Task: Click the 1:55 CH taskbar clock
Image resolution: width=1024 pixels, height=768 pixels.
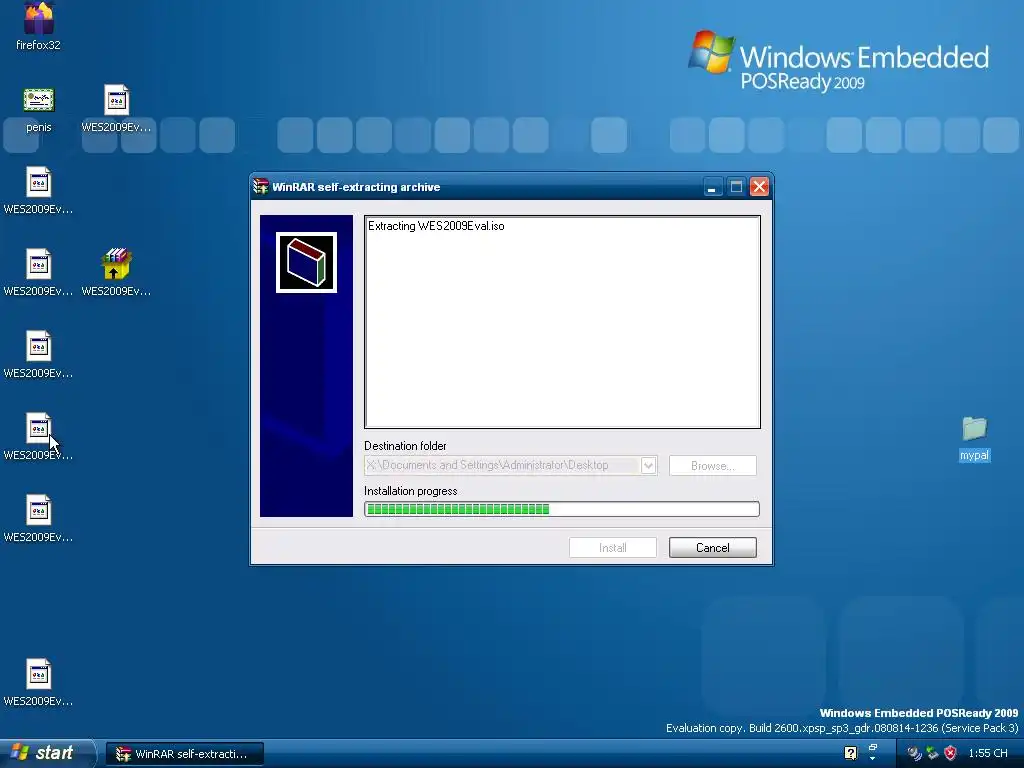Action: (x=987, y=754)
